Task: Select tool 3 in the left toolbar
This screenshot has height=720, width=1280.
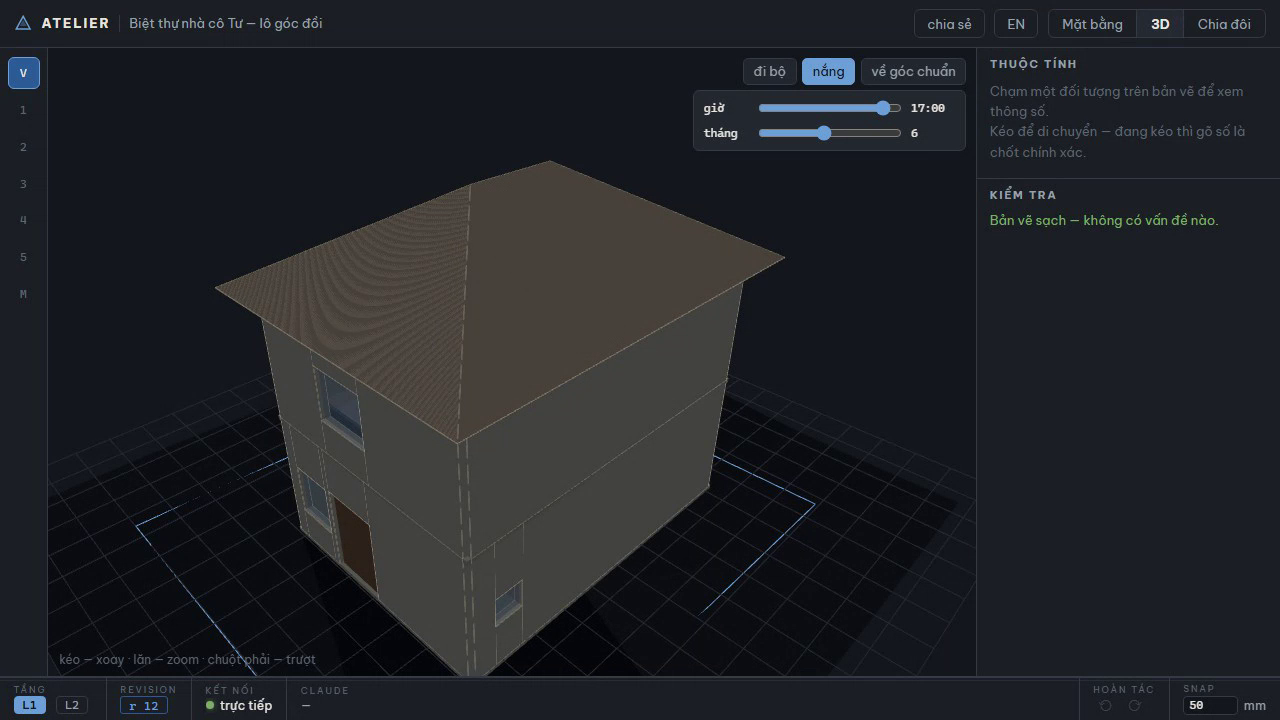Action: pos(24,184)
